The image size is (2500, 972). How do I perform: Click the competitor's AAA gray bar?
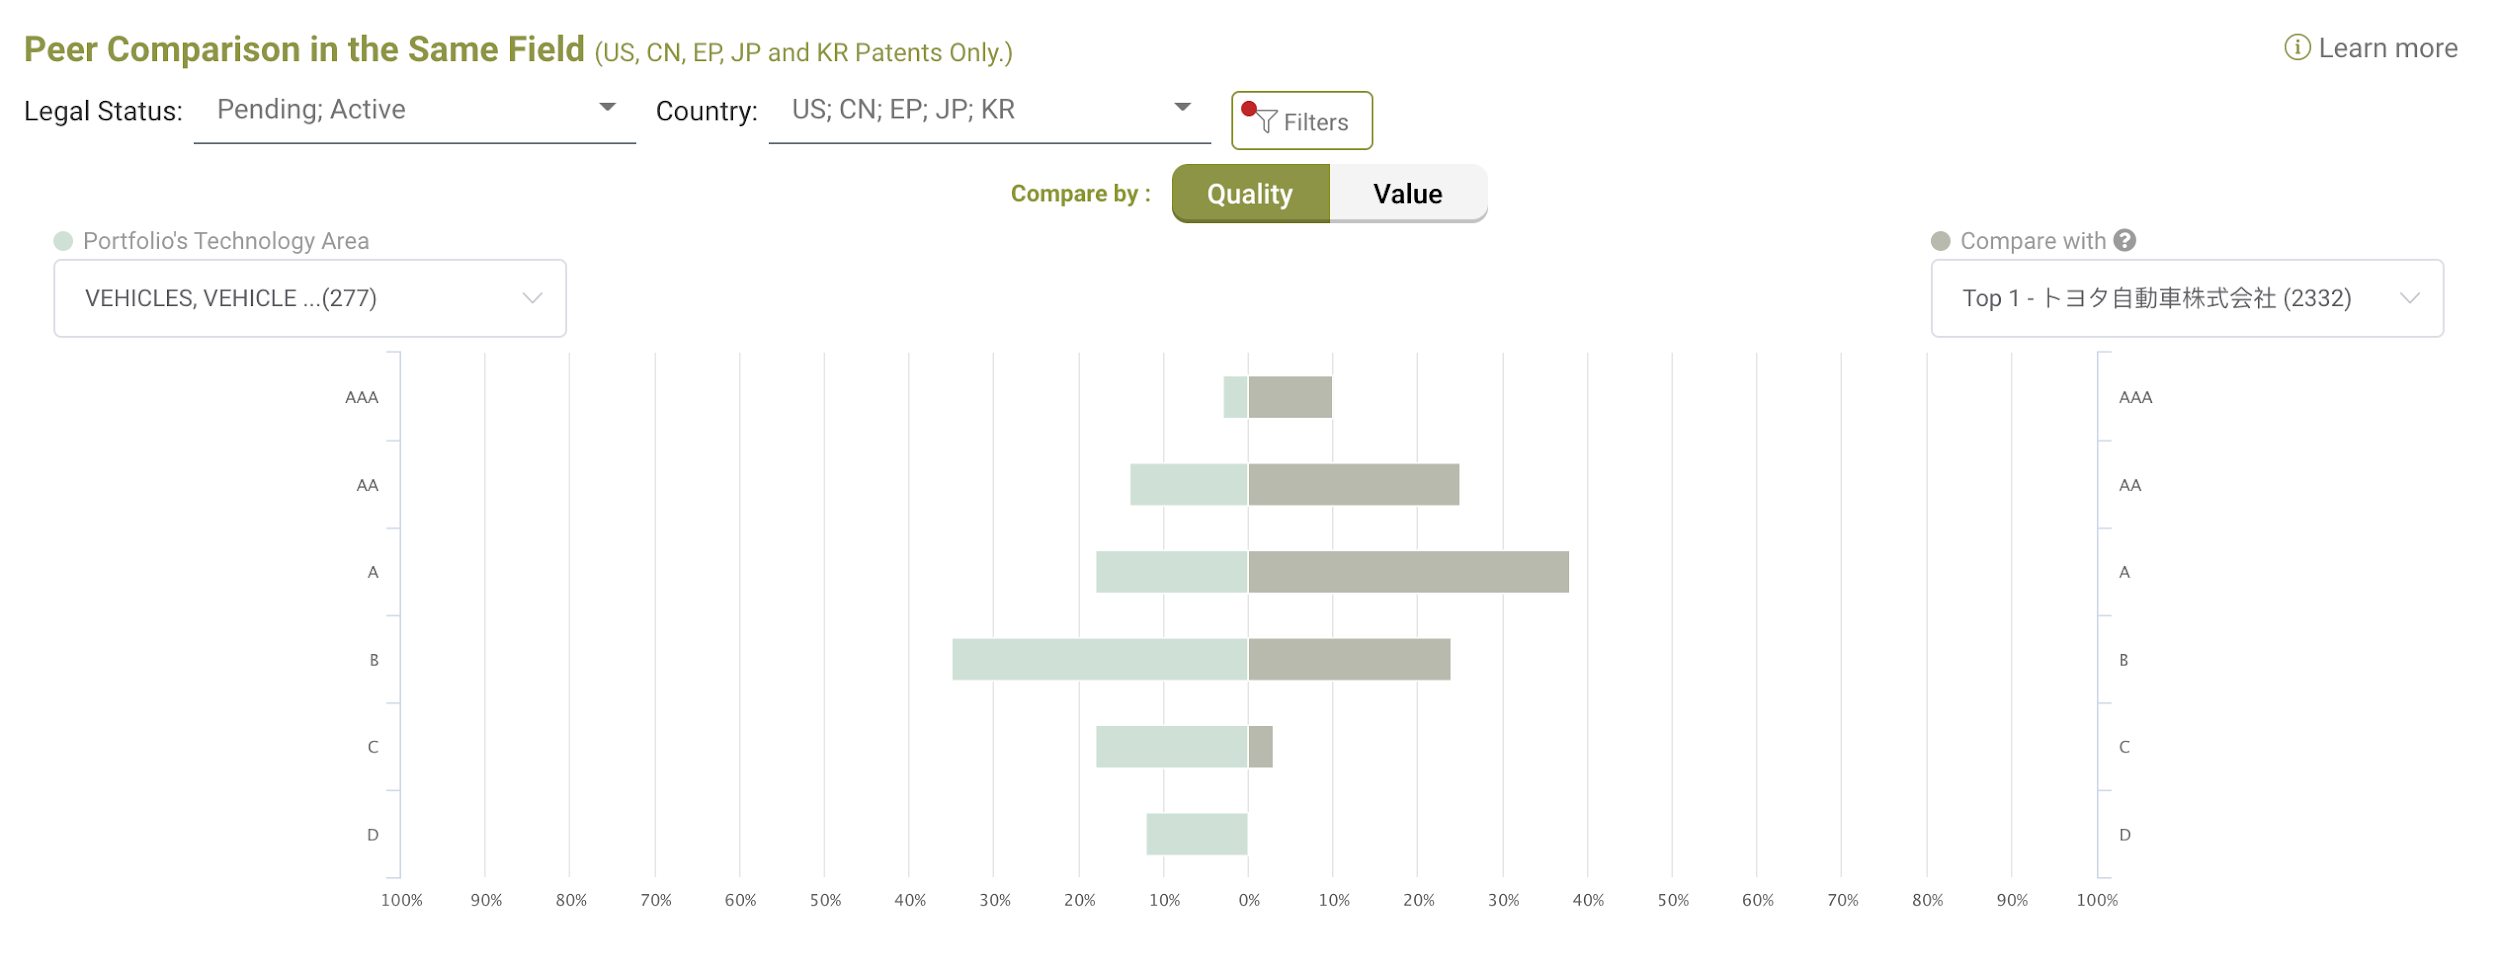click(x=1290, y=397)
